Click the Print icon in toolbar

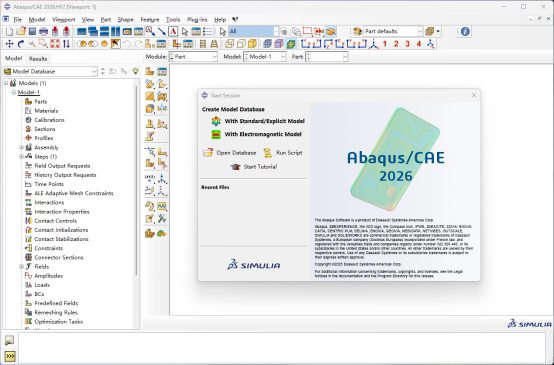(x=43, y=31)
